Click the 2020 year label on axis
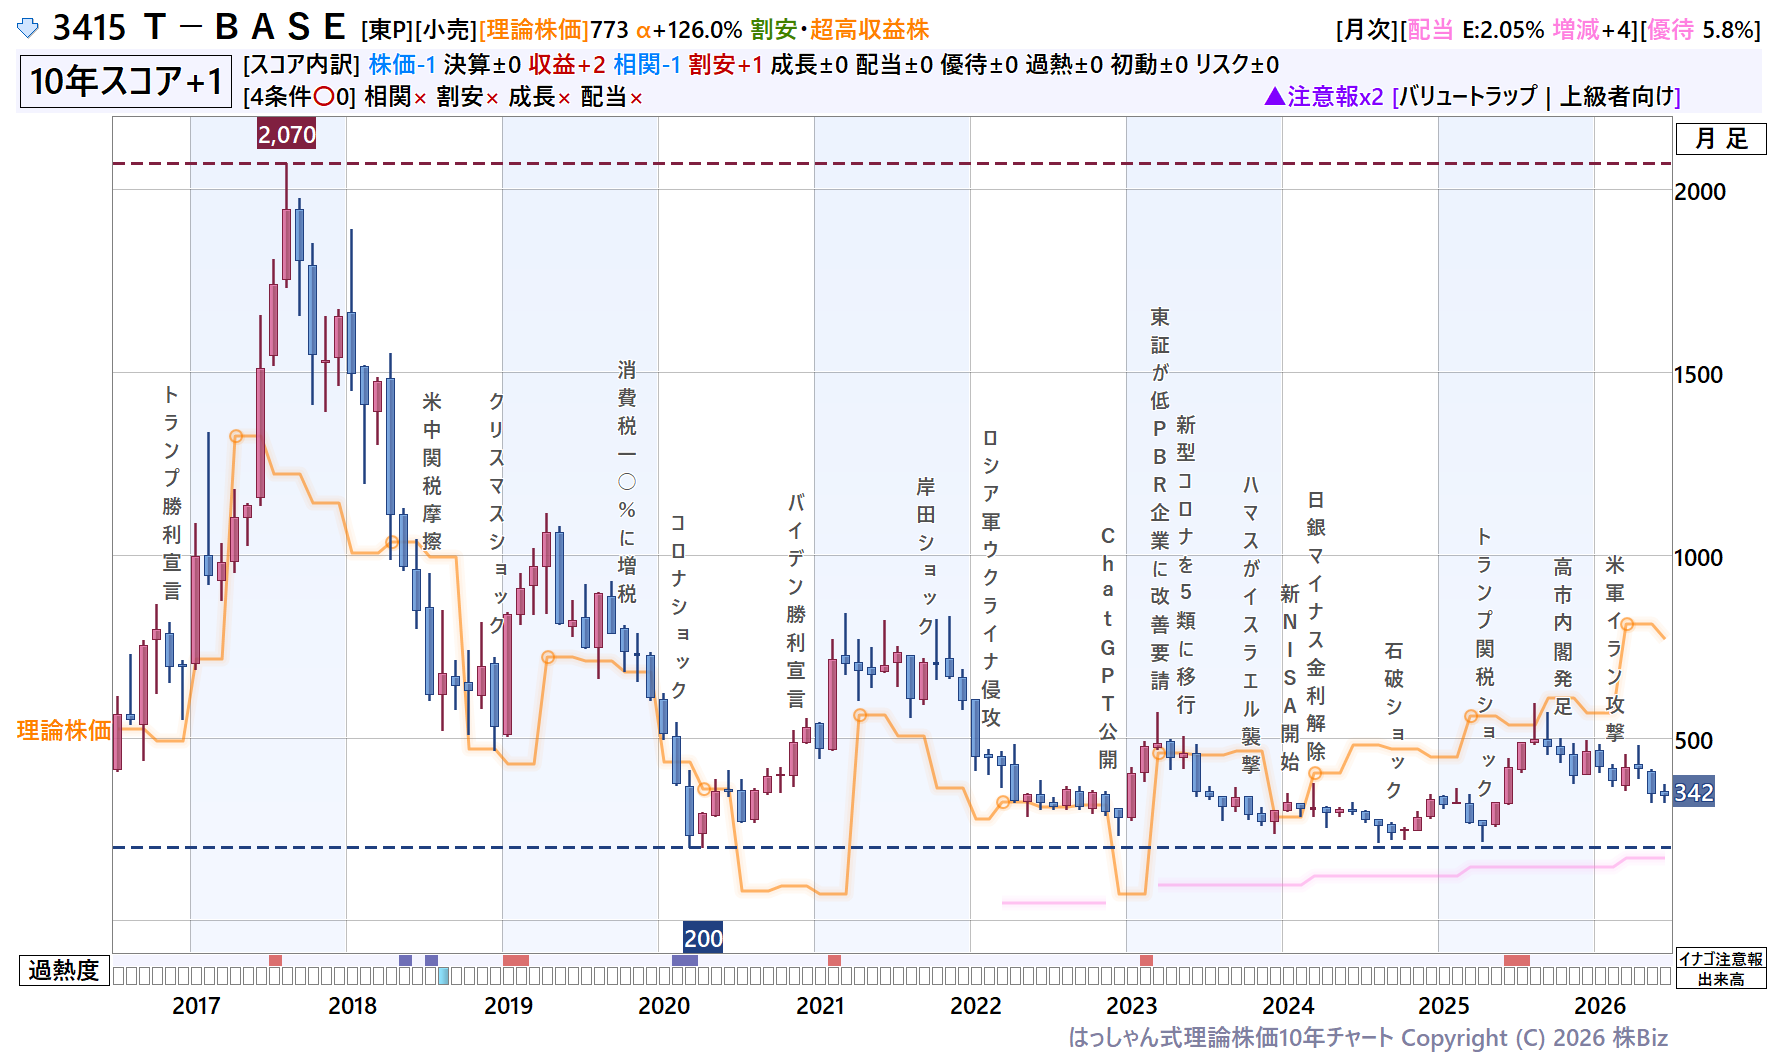 664,1005
